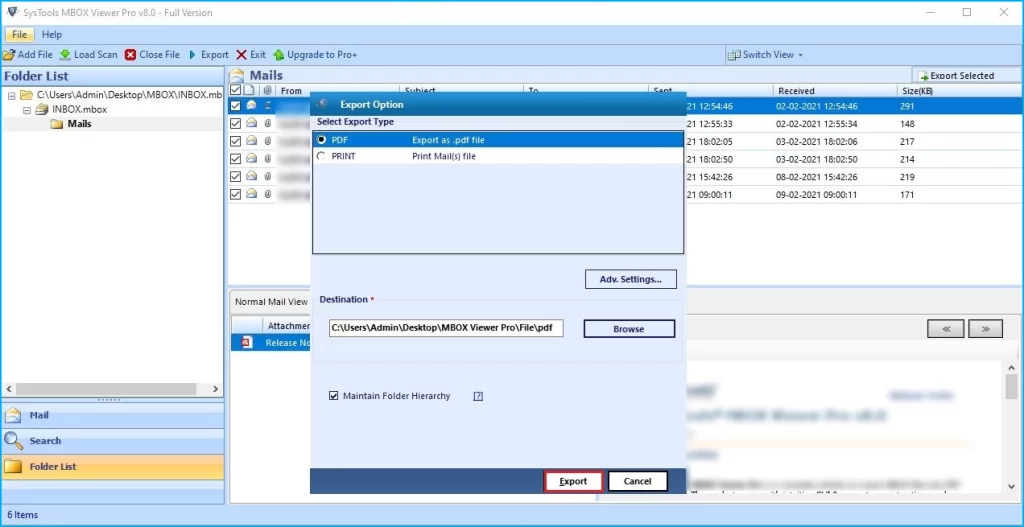
Task: Click the Export toolbar item
Action: pos(209,55)
